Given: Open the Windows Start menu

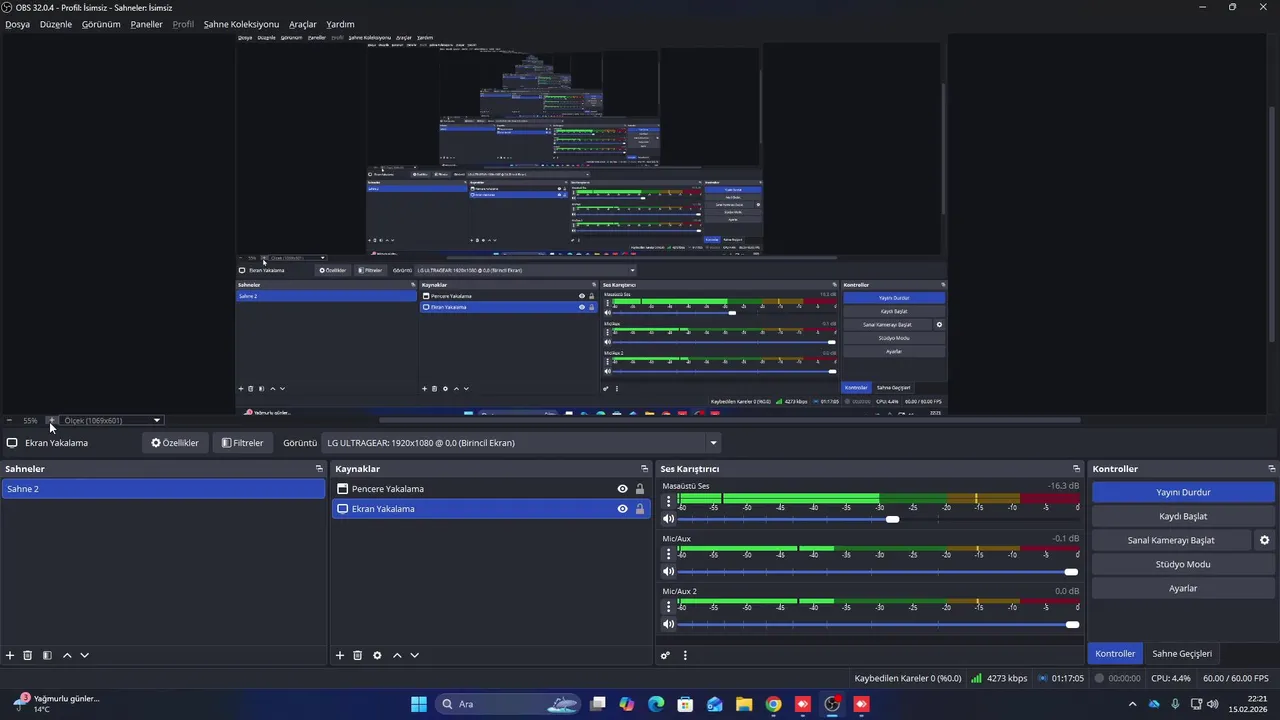Looking at the screenshot, I should (x=419, y=704).
